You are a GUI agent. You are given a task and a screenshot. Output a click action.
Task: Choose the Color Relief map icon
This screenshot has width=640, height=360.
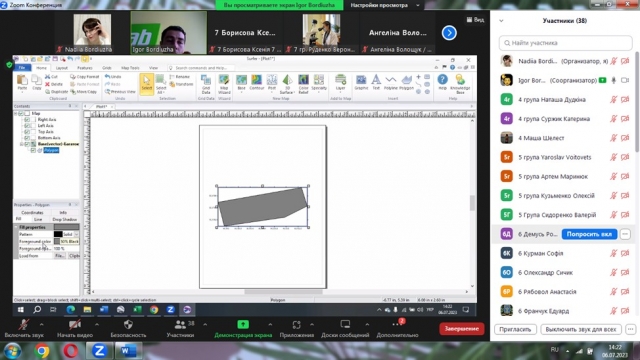pos(303,84)
